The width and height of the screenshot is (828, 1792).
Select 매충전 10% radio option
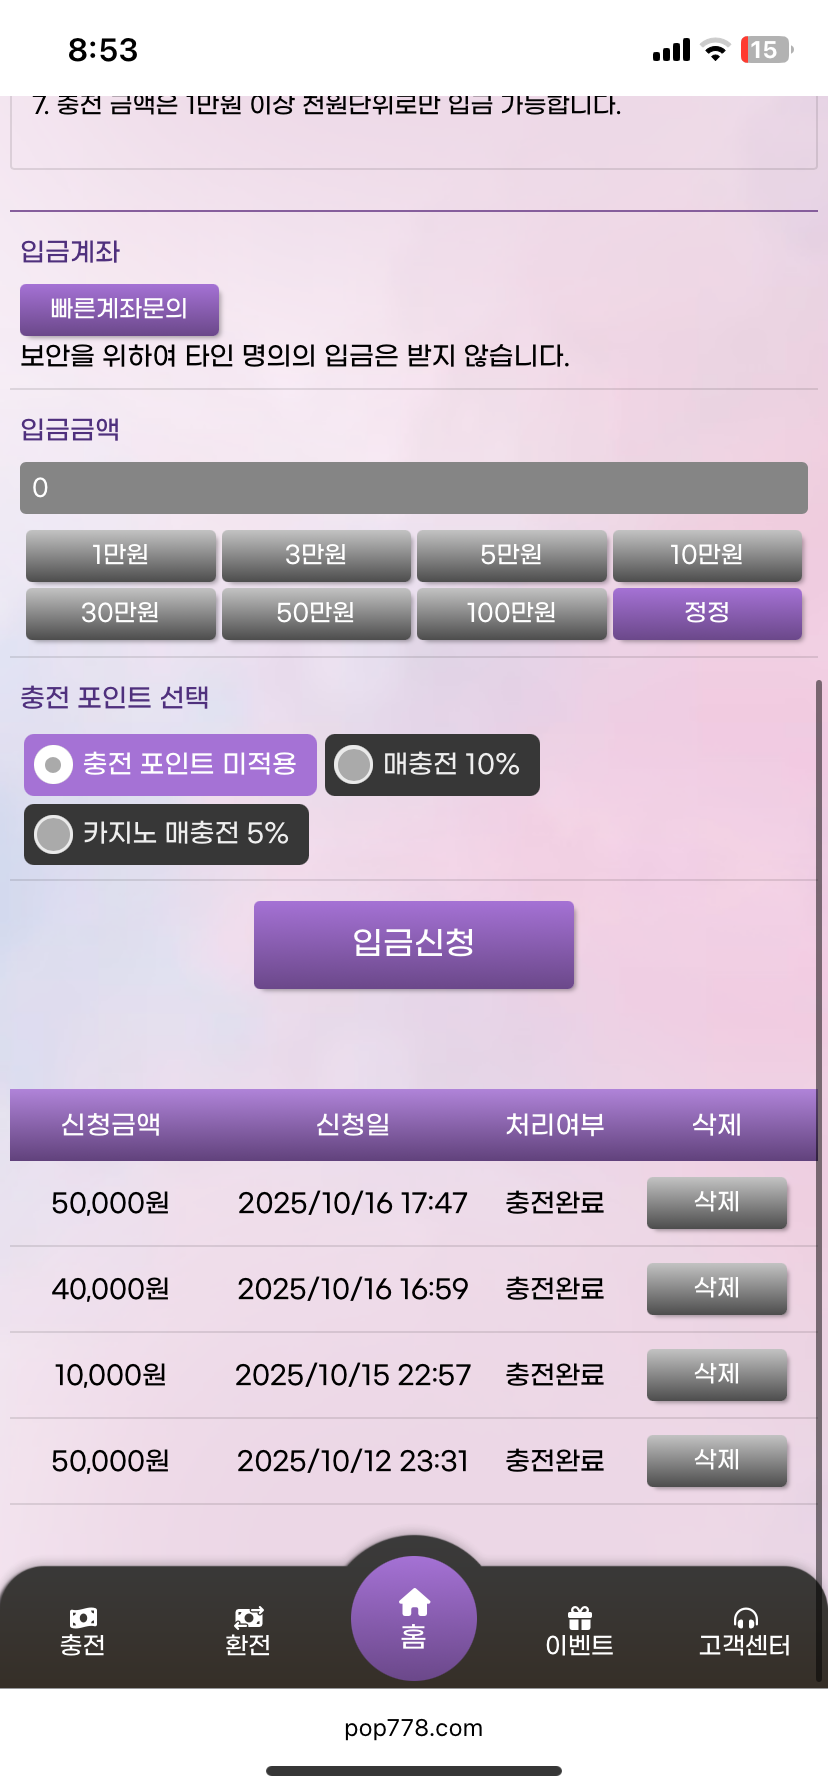(x=353, y=765)
